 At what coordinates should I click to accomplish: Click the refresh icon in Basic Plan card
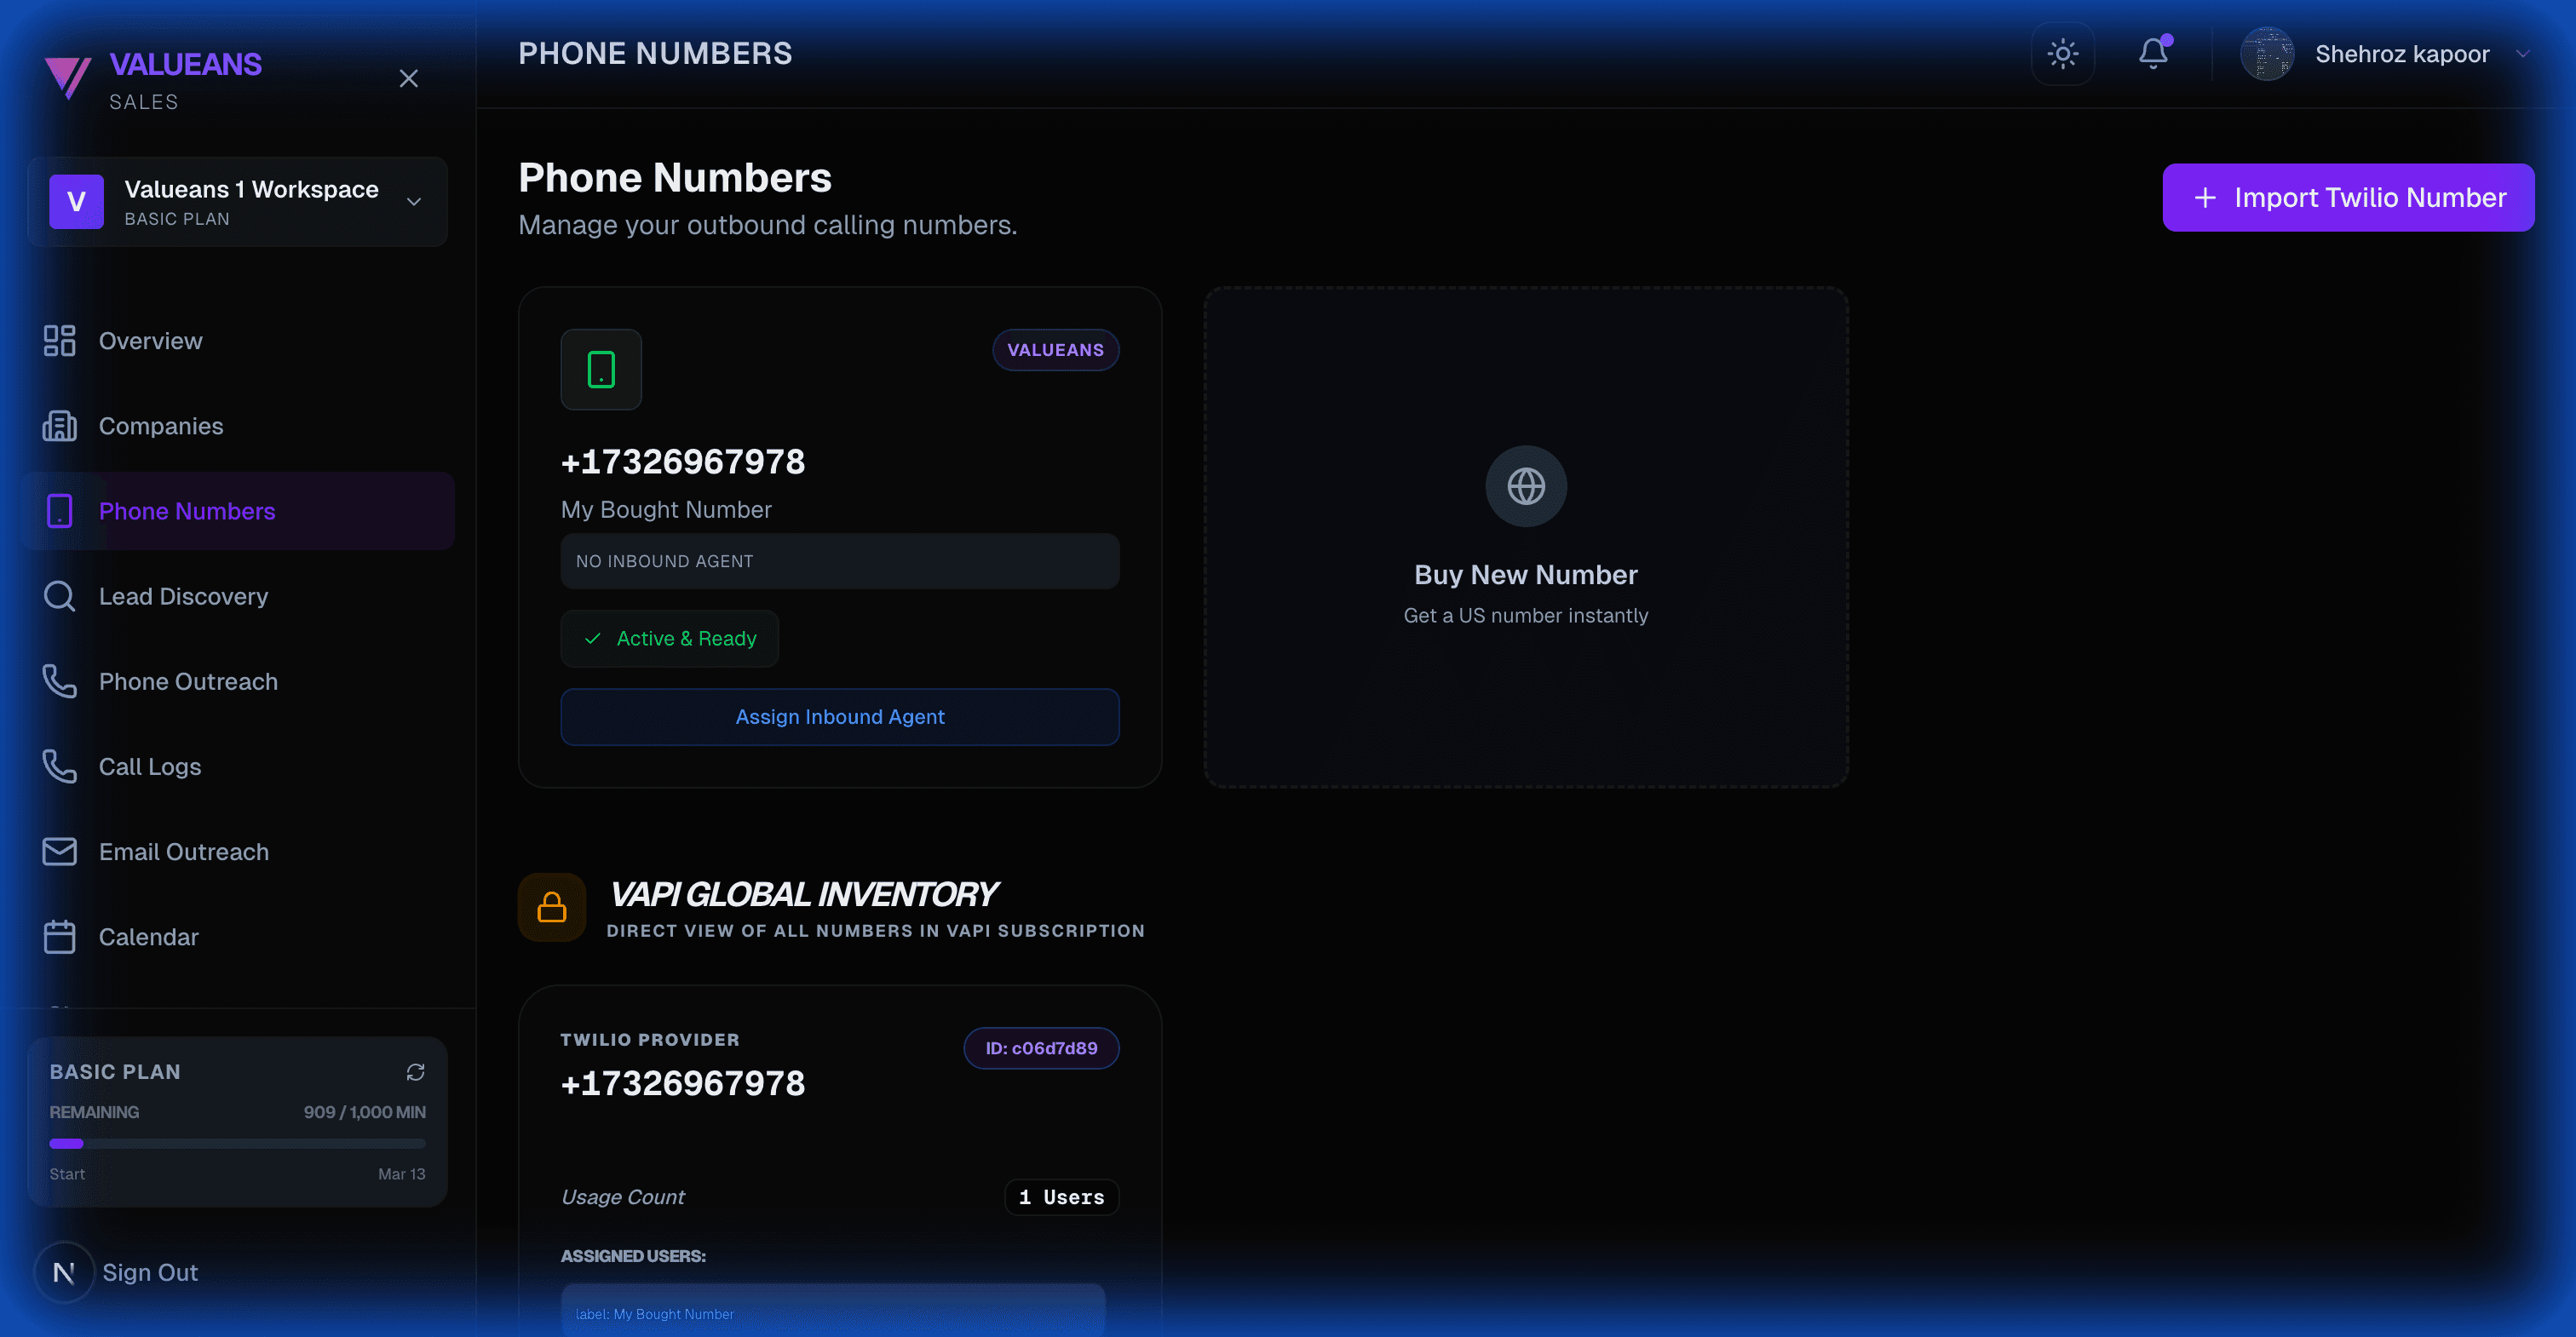click(415, 1072)
